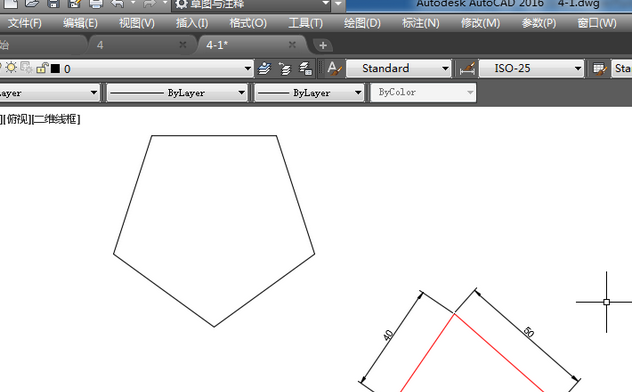Click the [二维线框] visual style label
Viewport: 632px width, 392px height.
tap(56, 119)
